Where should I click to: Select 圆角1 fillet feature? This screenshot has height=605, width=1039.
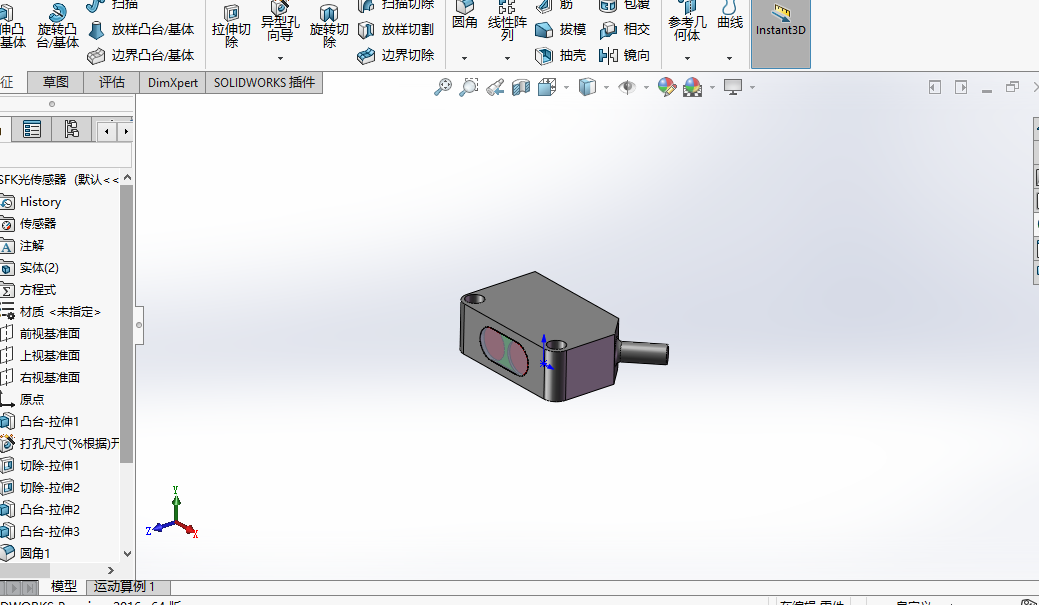click(35, 553)
